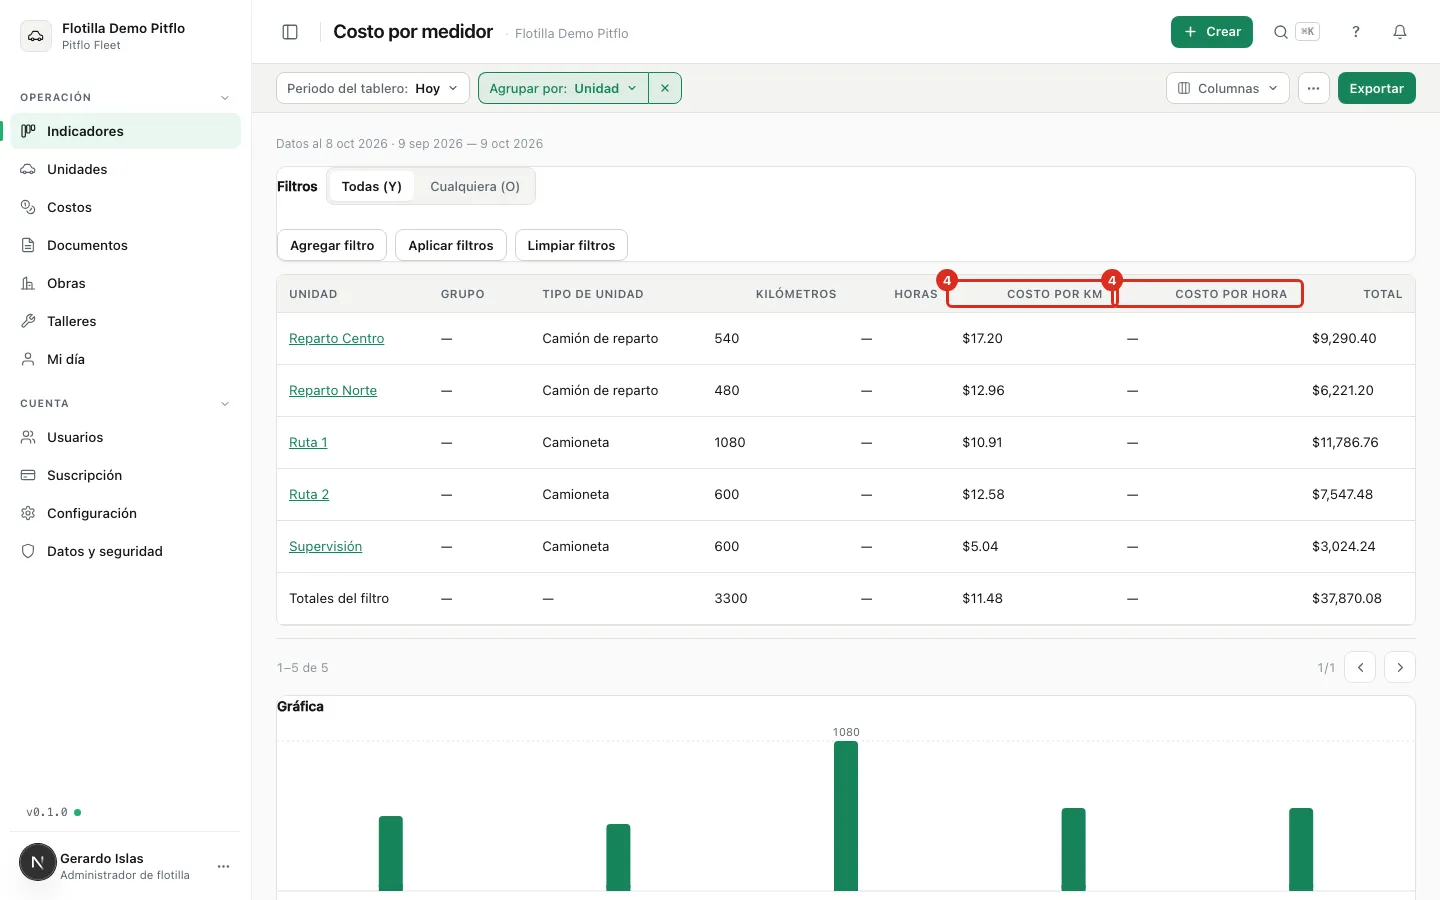Open the Reparto Centro unit link
This screenshot has width=1440, height=900.
tap(337, 338)
